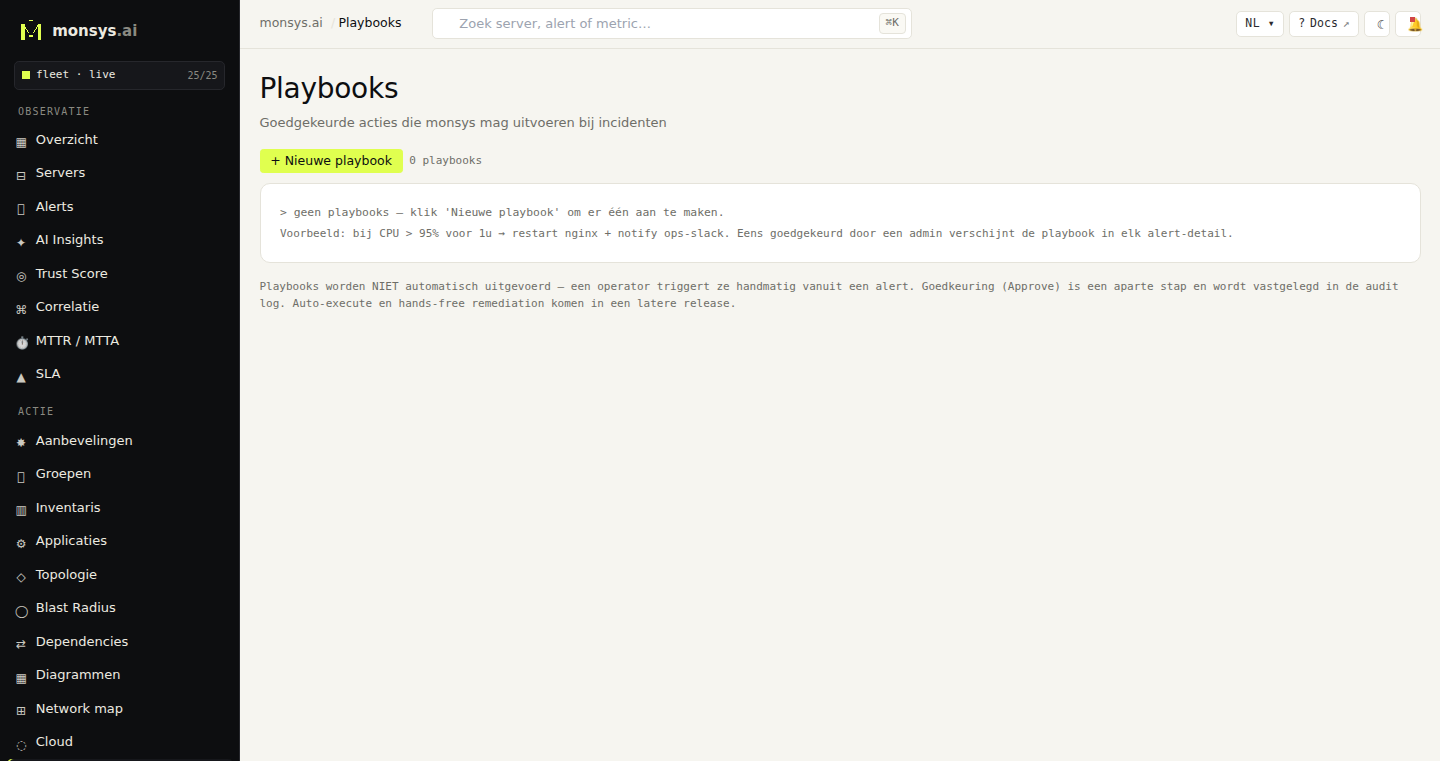1440x761 pixels.
Task: Click the Correlatie icon
Action: 21,310
